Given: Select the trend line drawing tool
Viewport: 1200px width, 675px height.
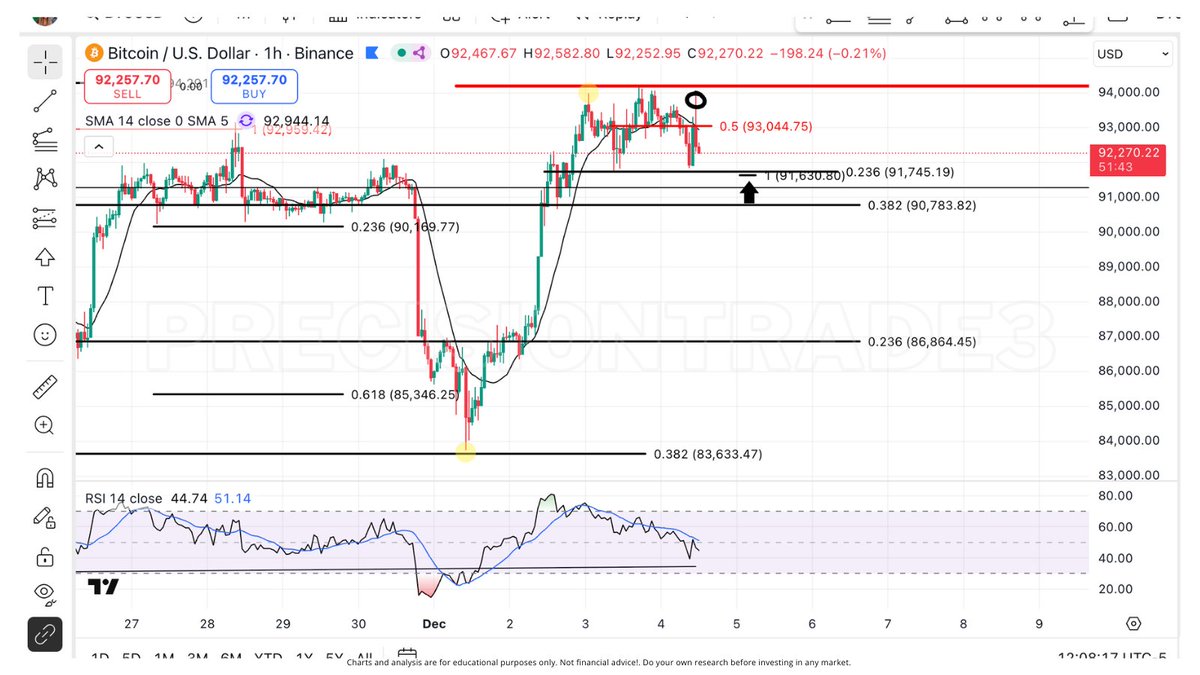Looking at the screenshot, I should pyautogui.click(x=45, y=100).
